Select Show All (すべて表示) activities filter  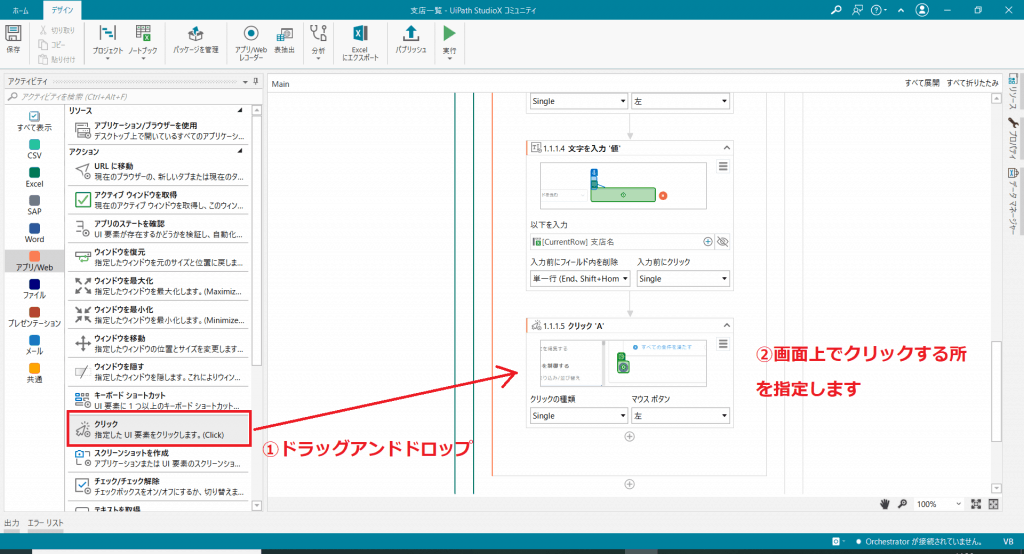click(x=34, y=122)
